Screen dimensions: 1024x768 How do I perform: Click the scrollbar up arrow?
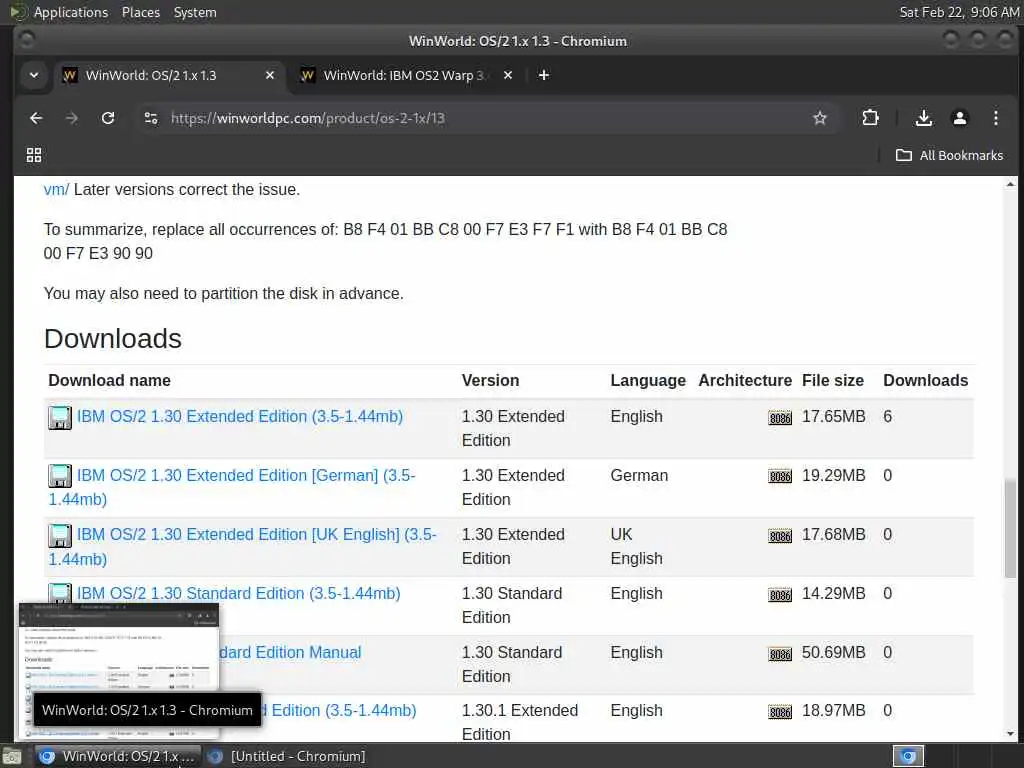[1010, 185]
